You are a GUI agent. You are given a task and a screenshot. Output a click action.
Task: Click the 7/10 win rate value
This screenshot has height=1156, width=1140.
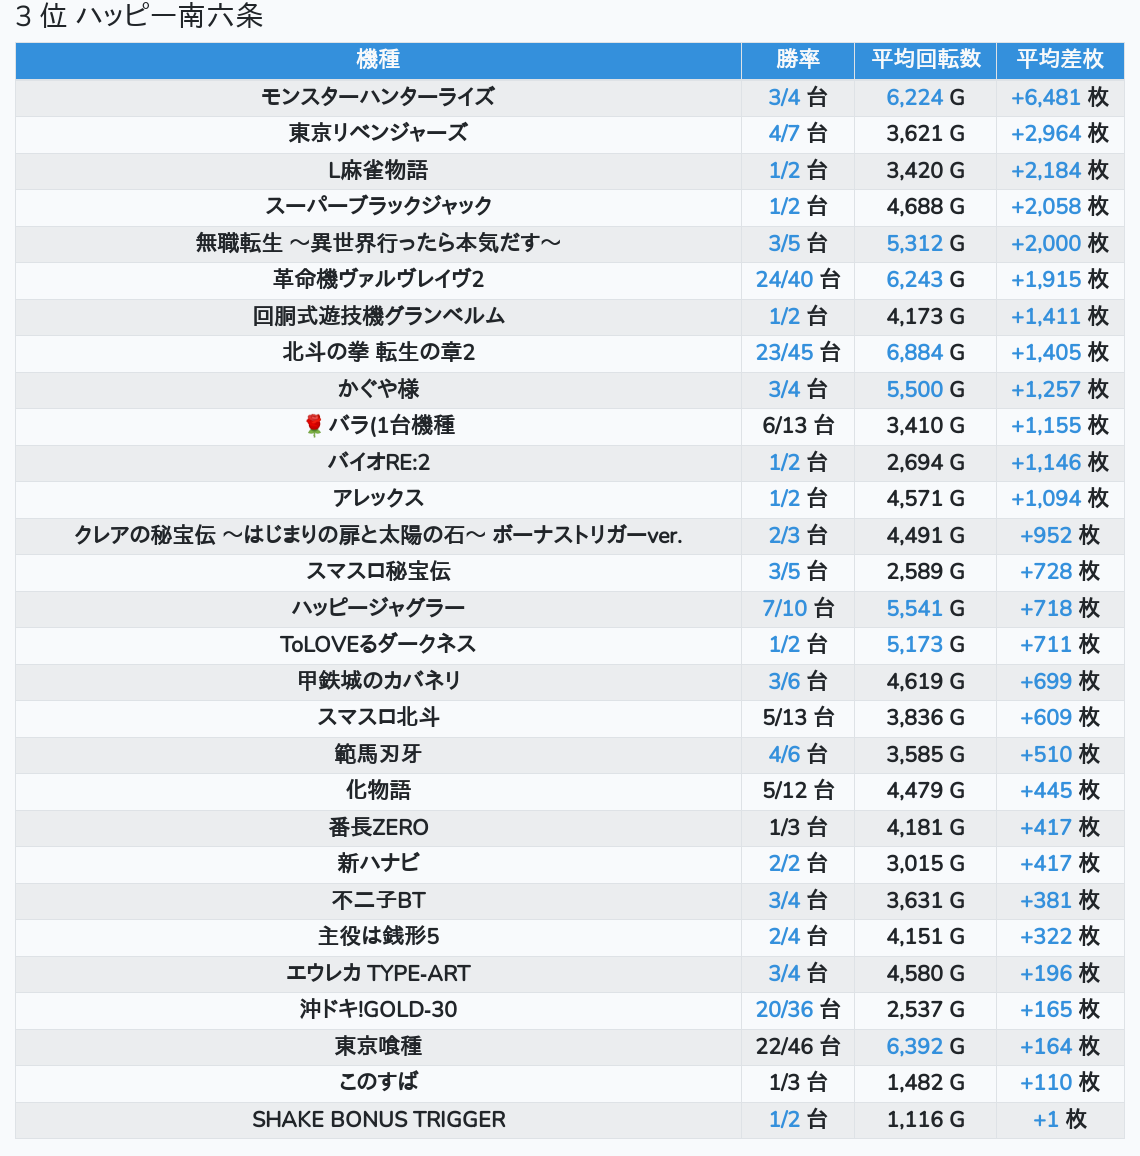784,608
